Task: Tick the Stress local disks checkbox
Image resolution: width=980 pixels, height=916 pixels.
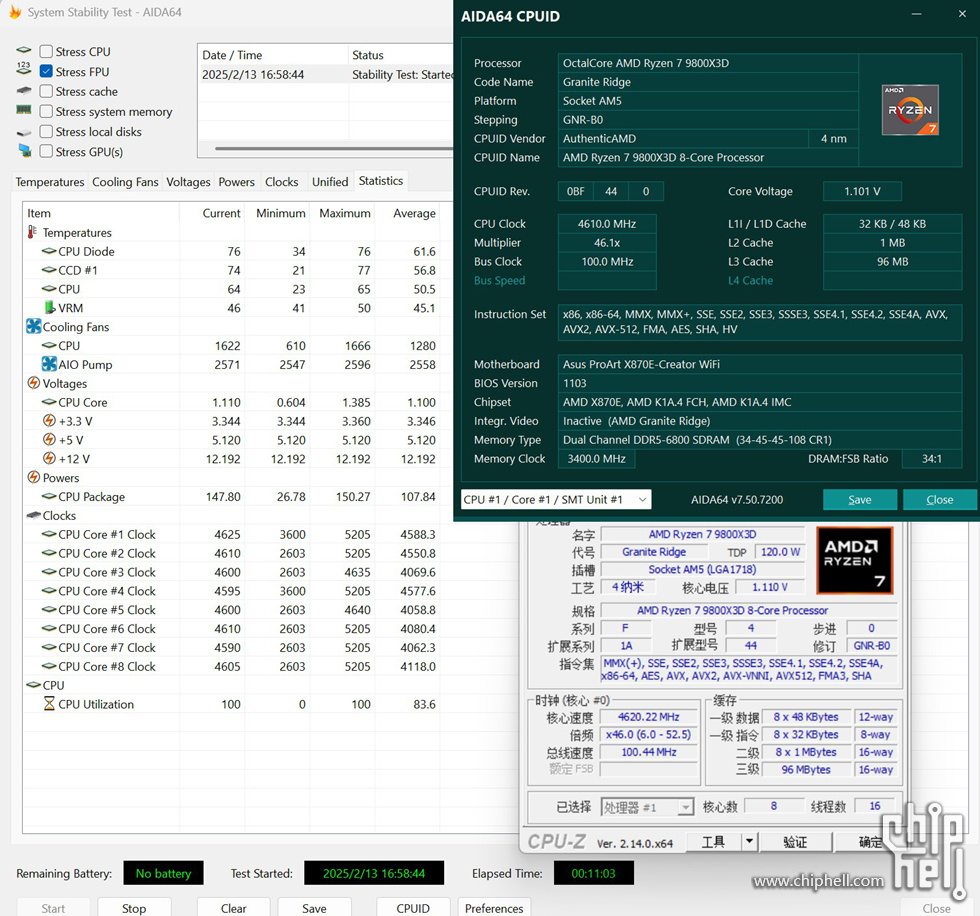Action: (x=46, y=131)
